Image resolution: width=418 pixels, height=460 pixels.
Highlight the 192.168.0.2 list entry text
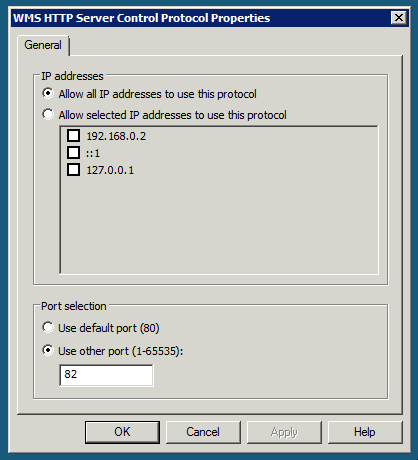coord(116,136)
